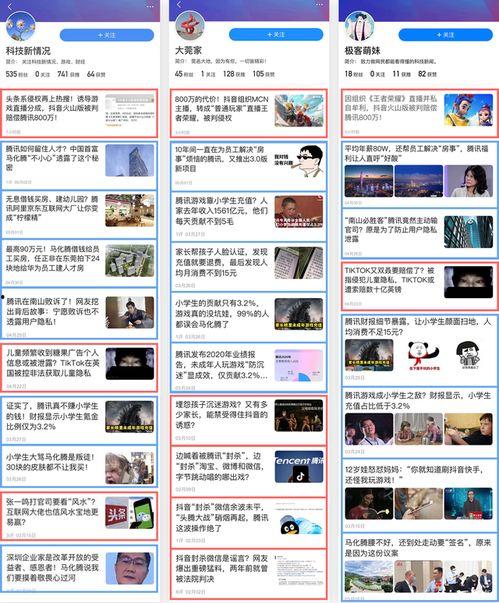Follow the 科技新情况 account
Image resolution: width=499 pixels, height=603 pixels.
tap(107, 35)
